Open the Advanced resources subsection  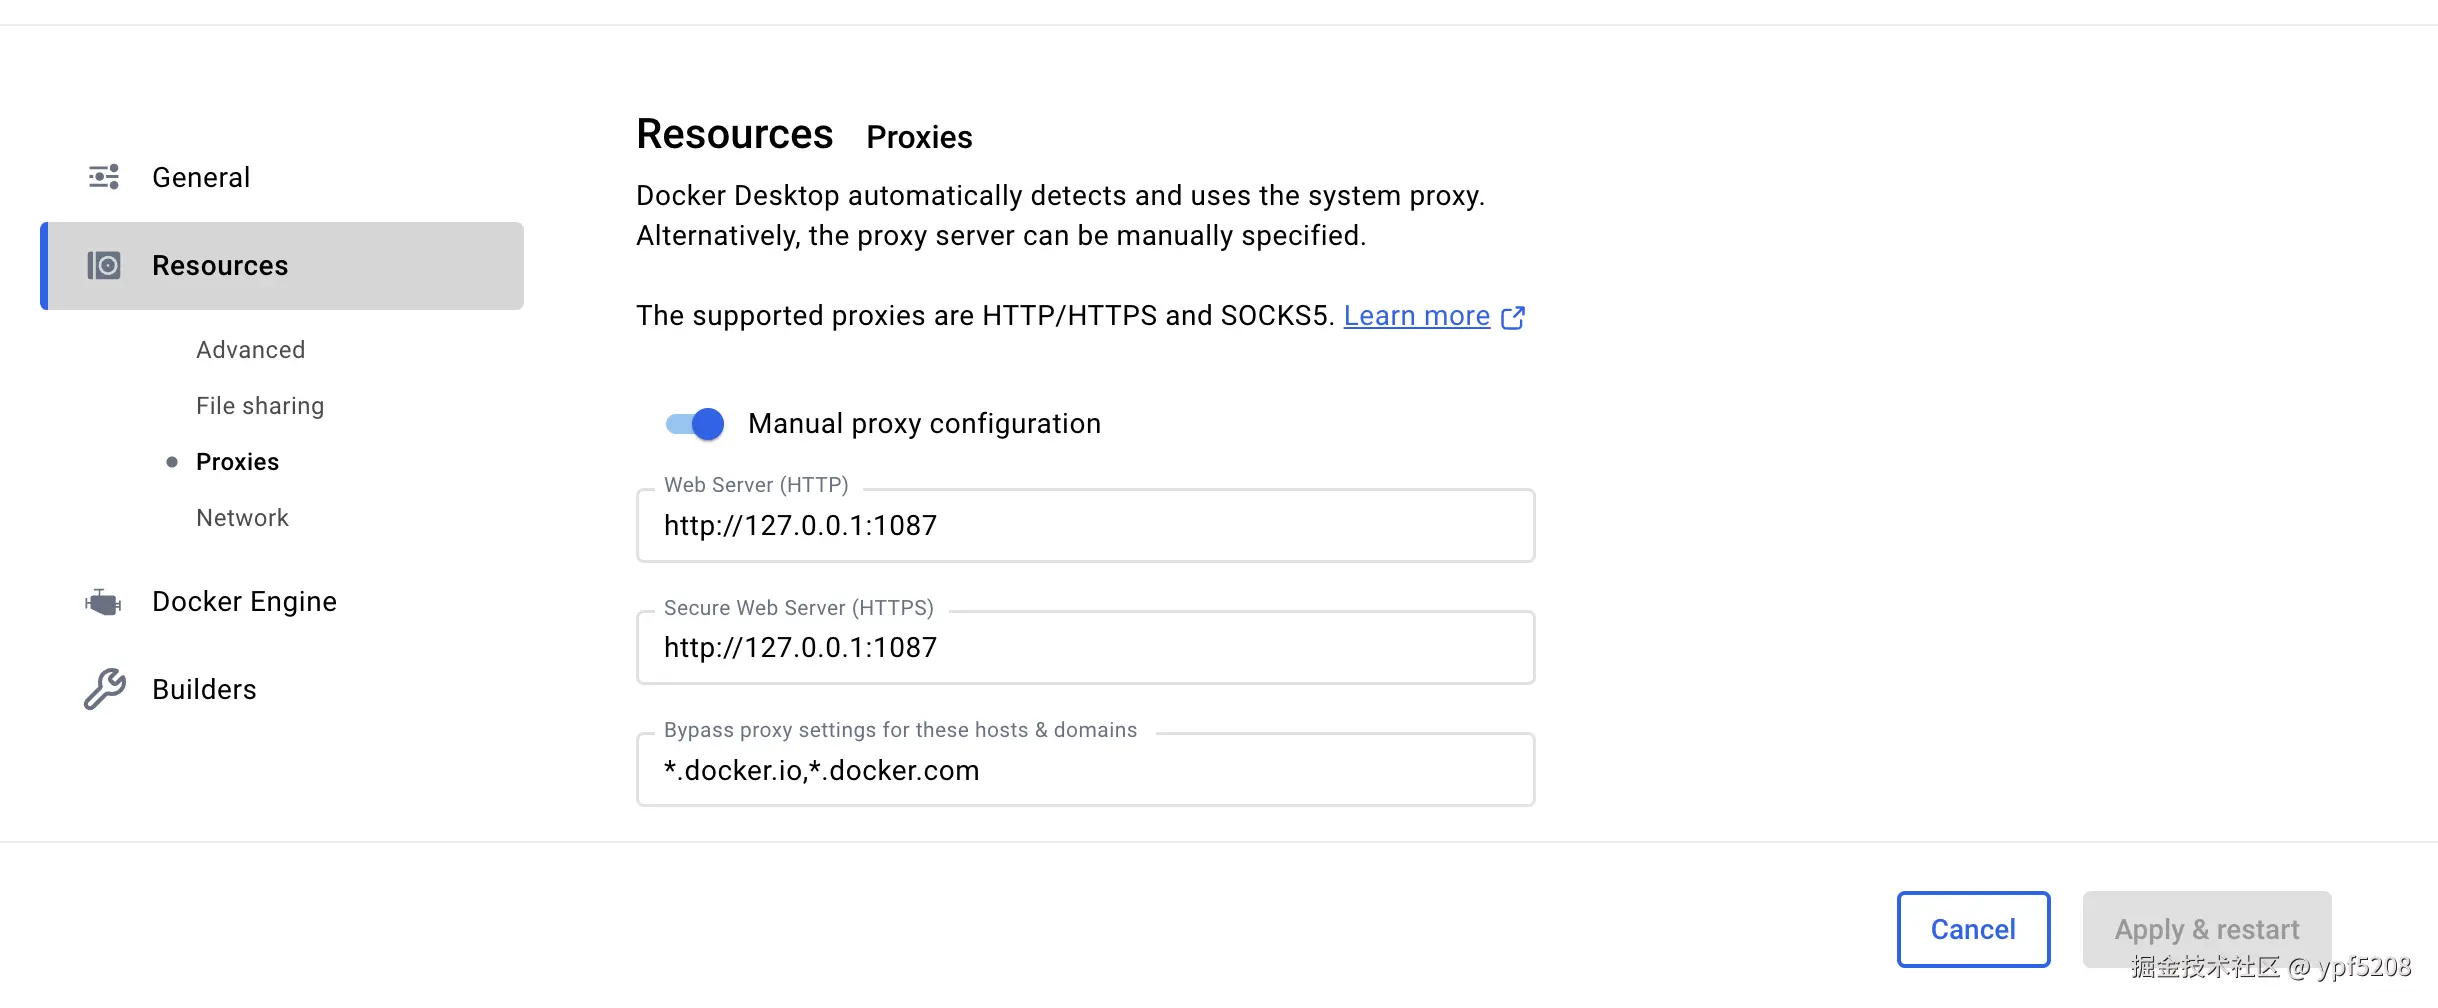click(250, 350)
